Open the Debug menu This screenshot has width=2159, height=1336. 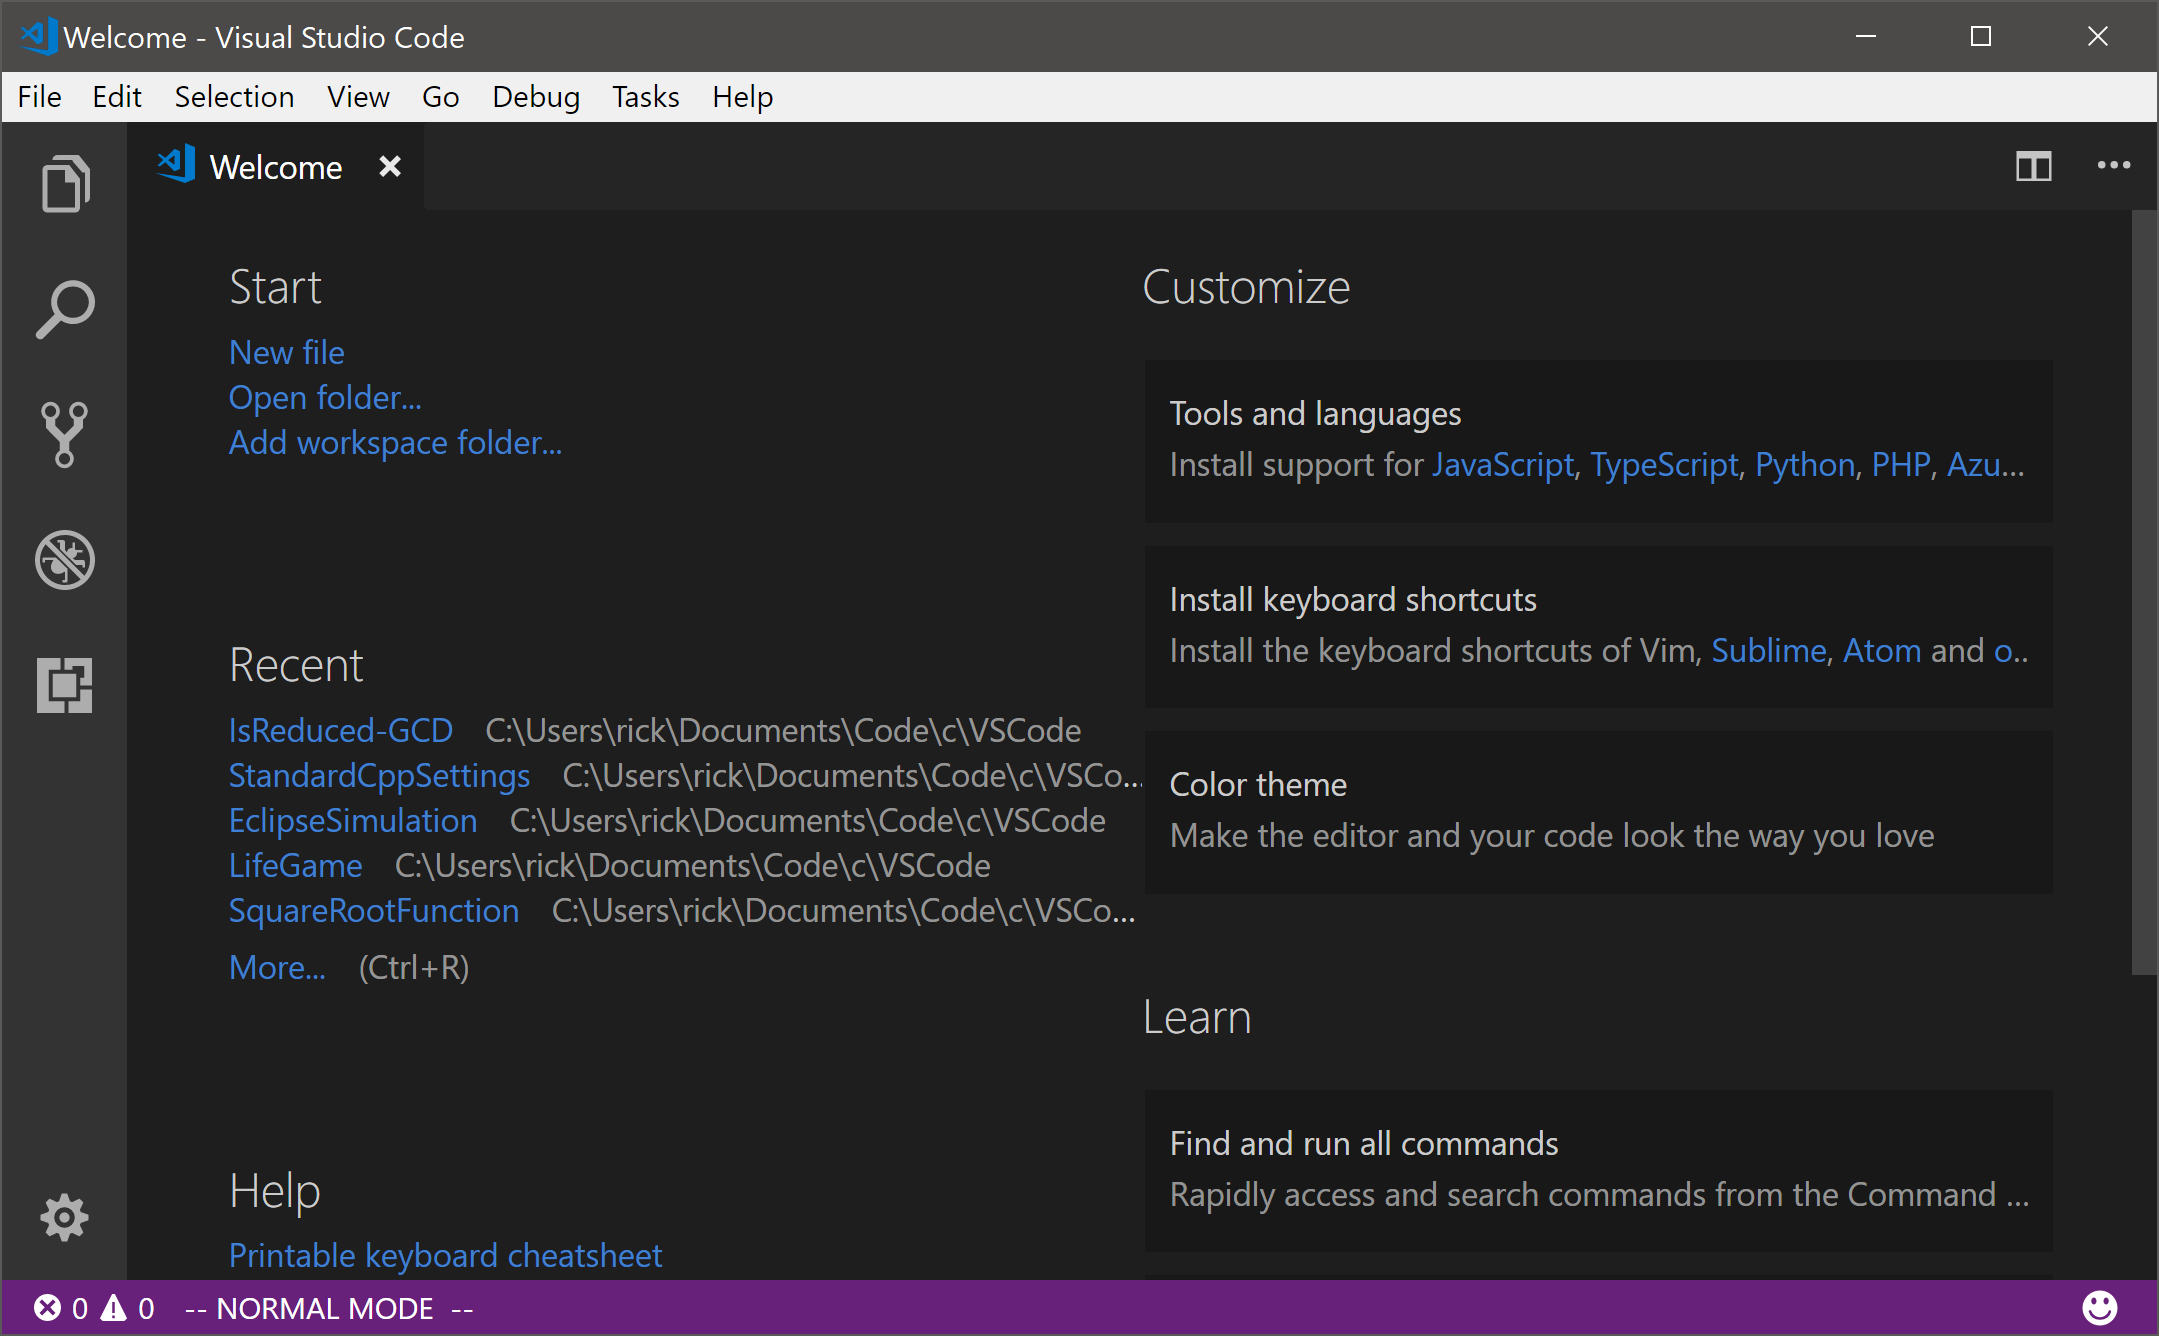(536, 97)
